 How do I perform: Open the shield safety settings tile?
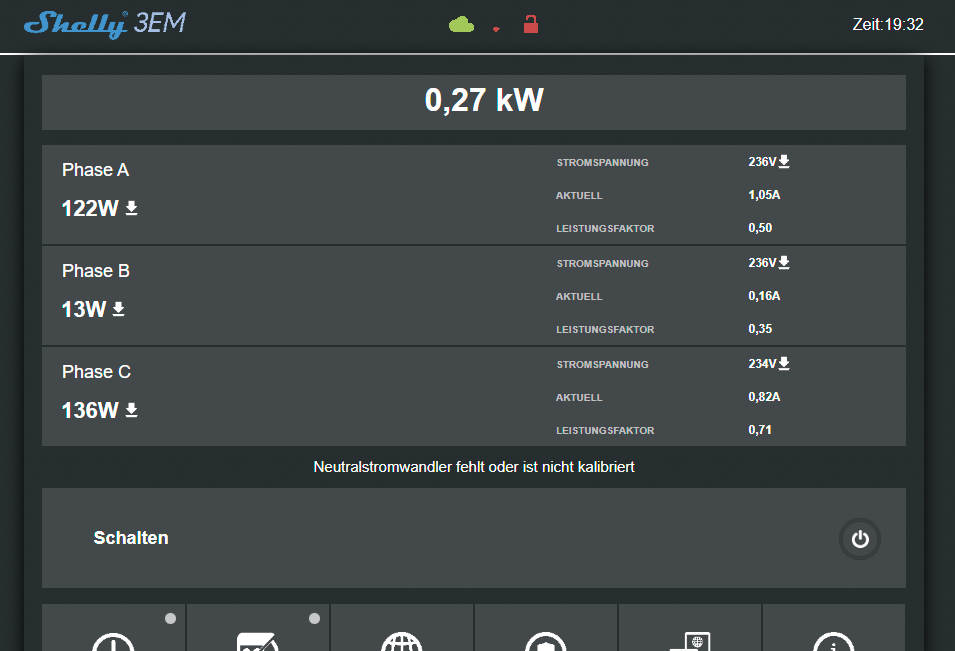click(x=546, y=628)
